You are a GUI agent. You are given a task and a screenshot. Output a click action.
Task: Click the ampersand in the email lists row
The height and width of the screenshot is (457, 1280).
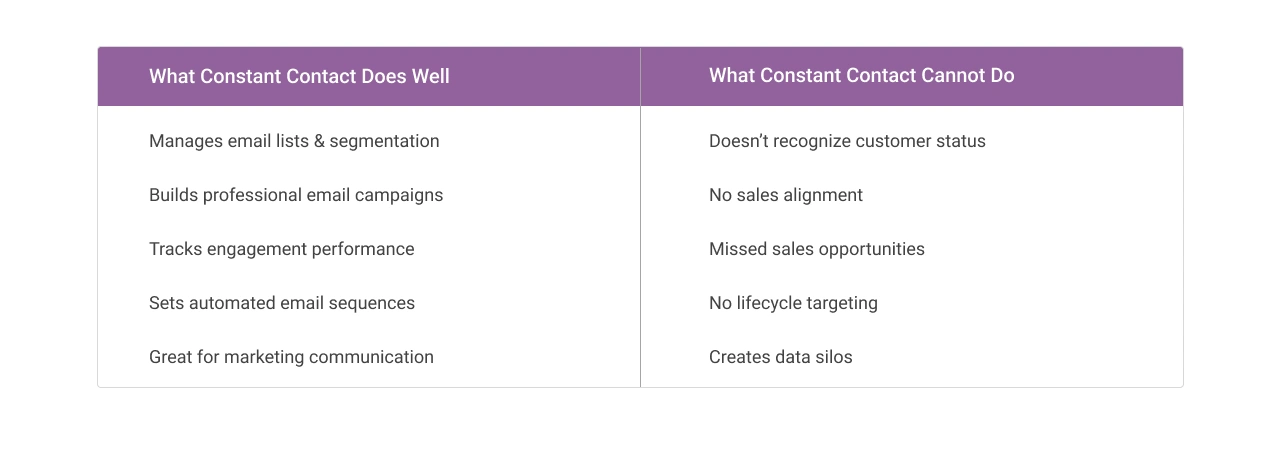click(x=319, y=141)
